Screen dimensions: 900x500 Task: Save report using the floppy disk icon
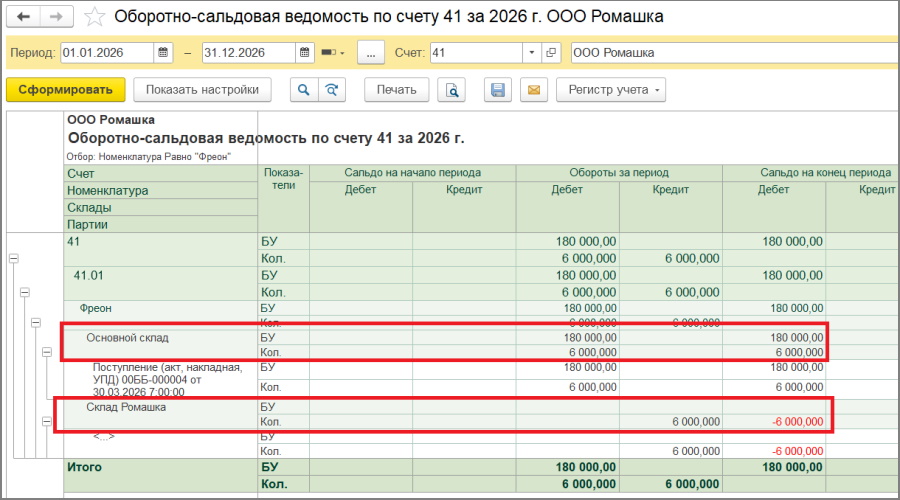click(498, 90)
